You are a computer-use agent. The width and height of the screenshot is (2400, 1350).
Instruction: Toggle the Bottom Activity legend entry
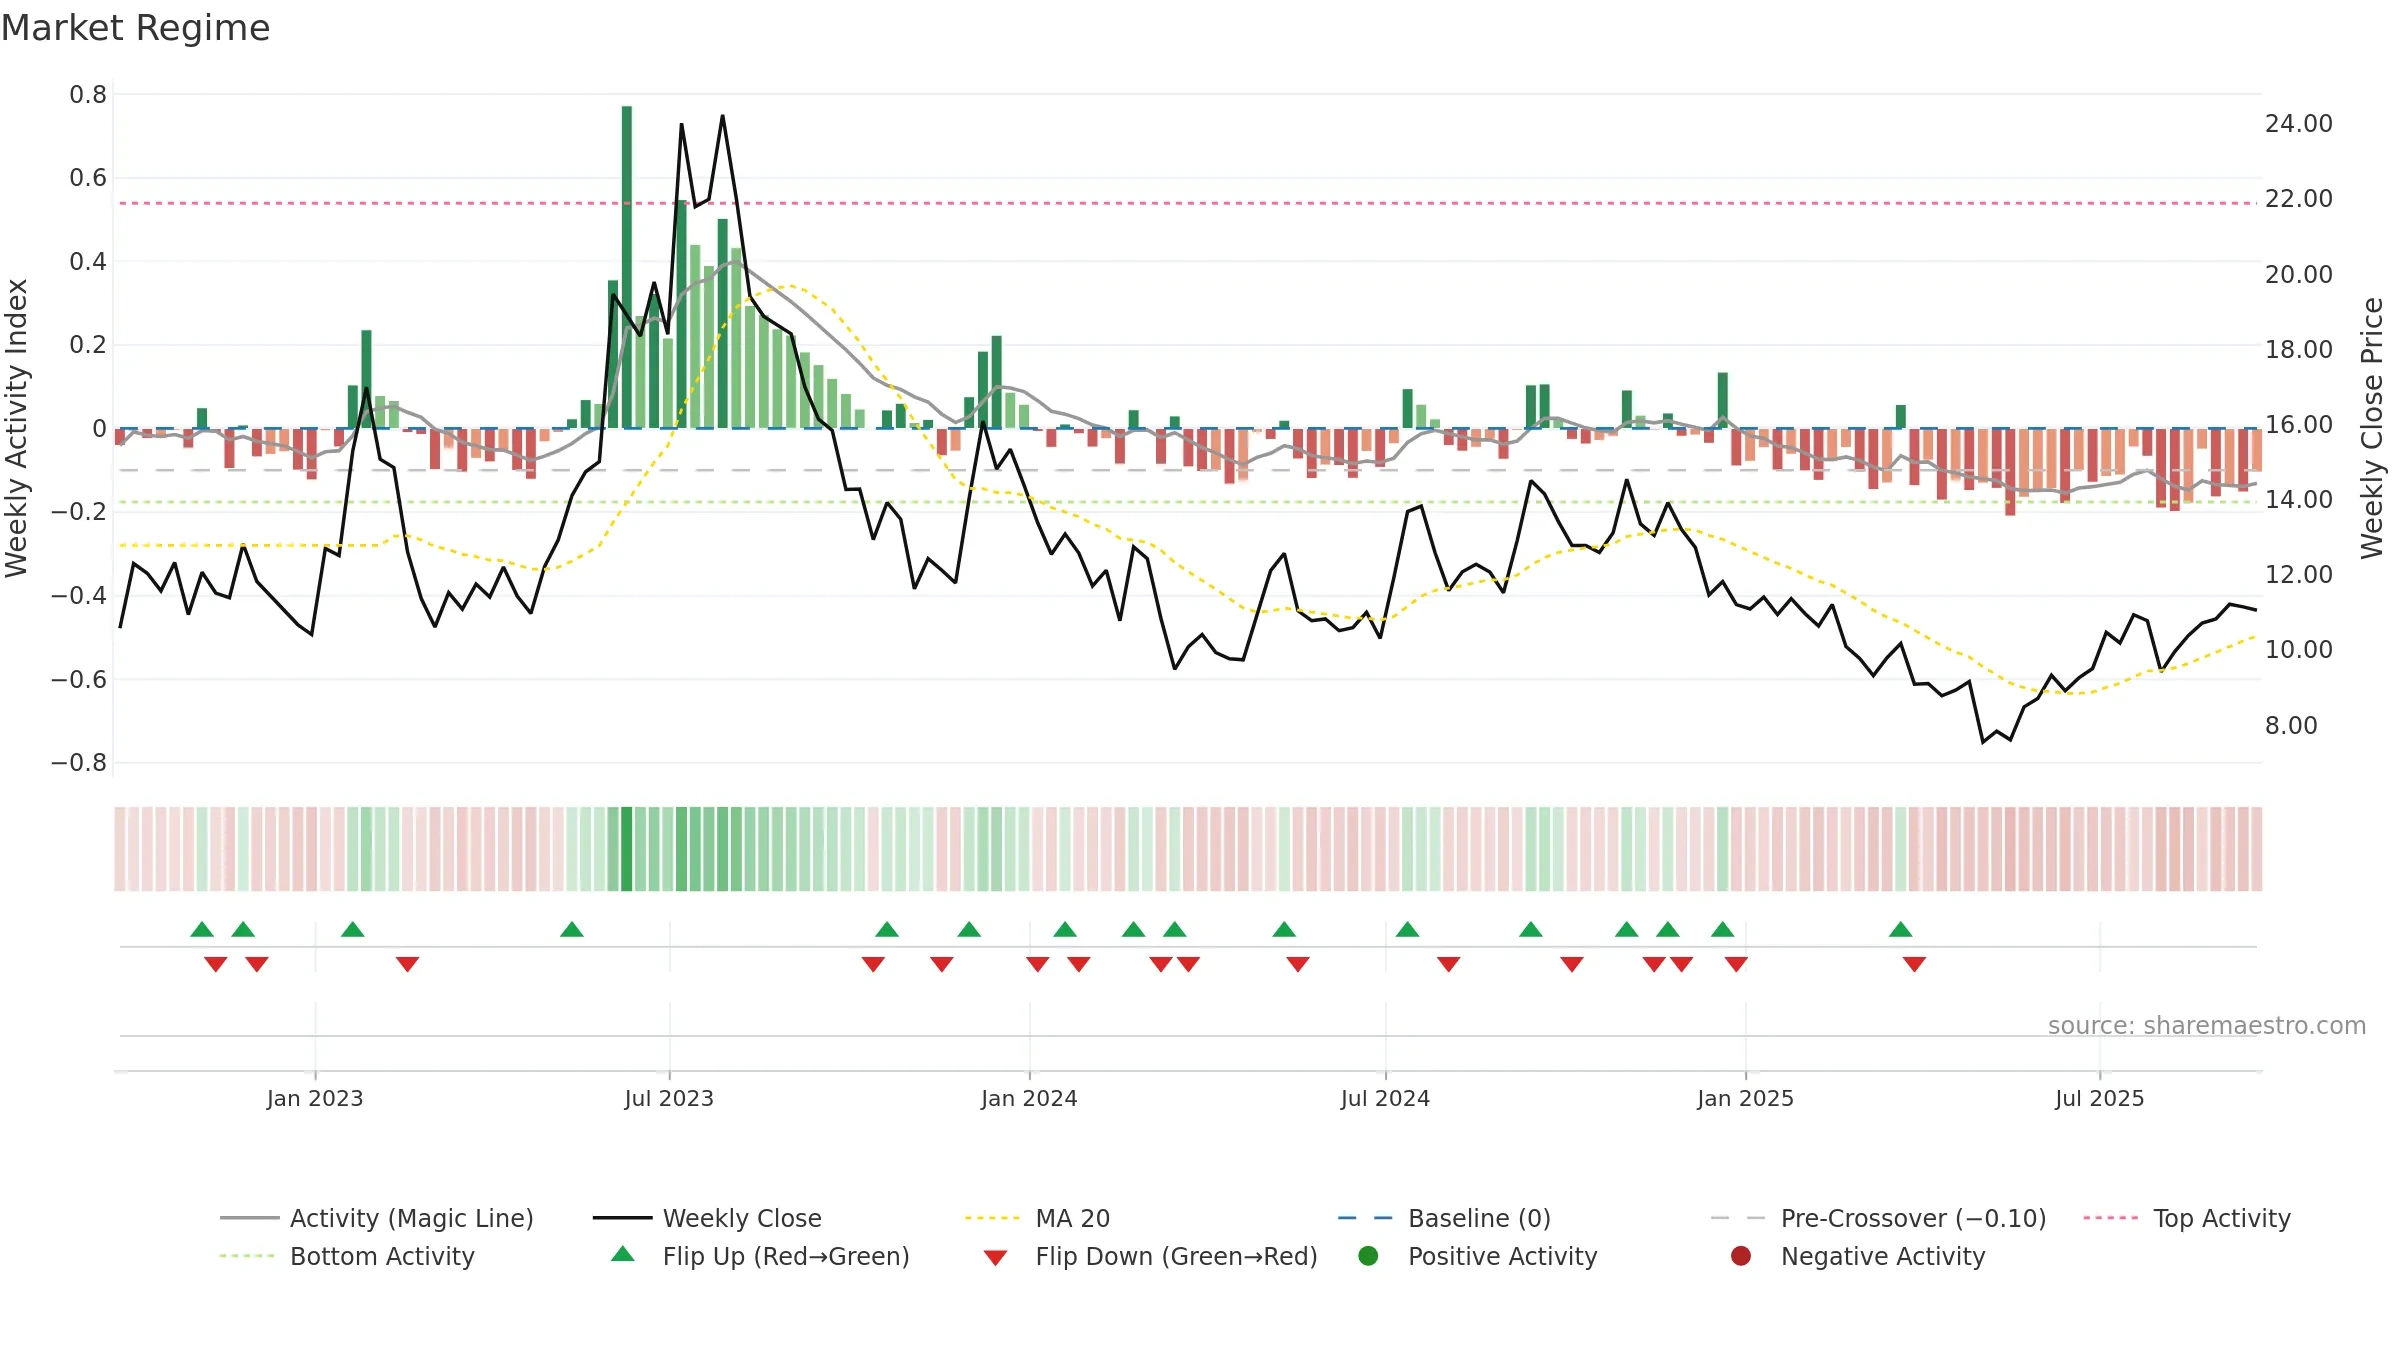pos(347,1256)
